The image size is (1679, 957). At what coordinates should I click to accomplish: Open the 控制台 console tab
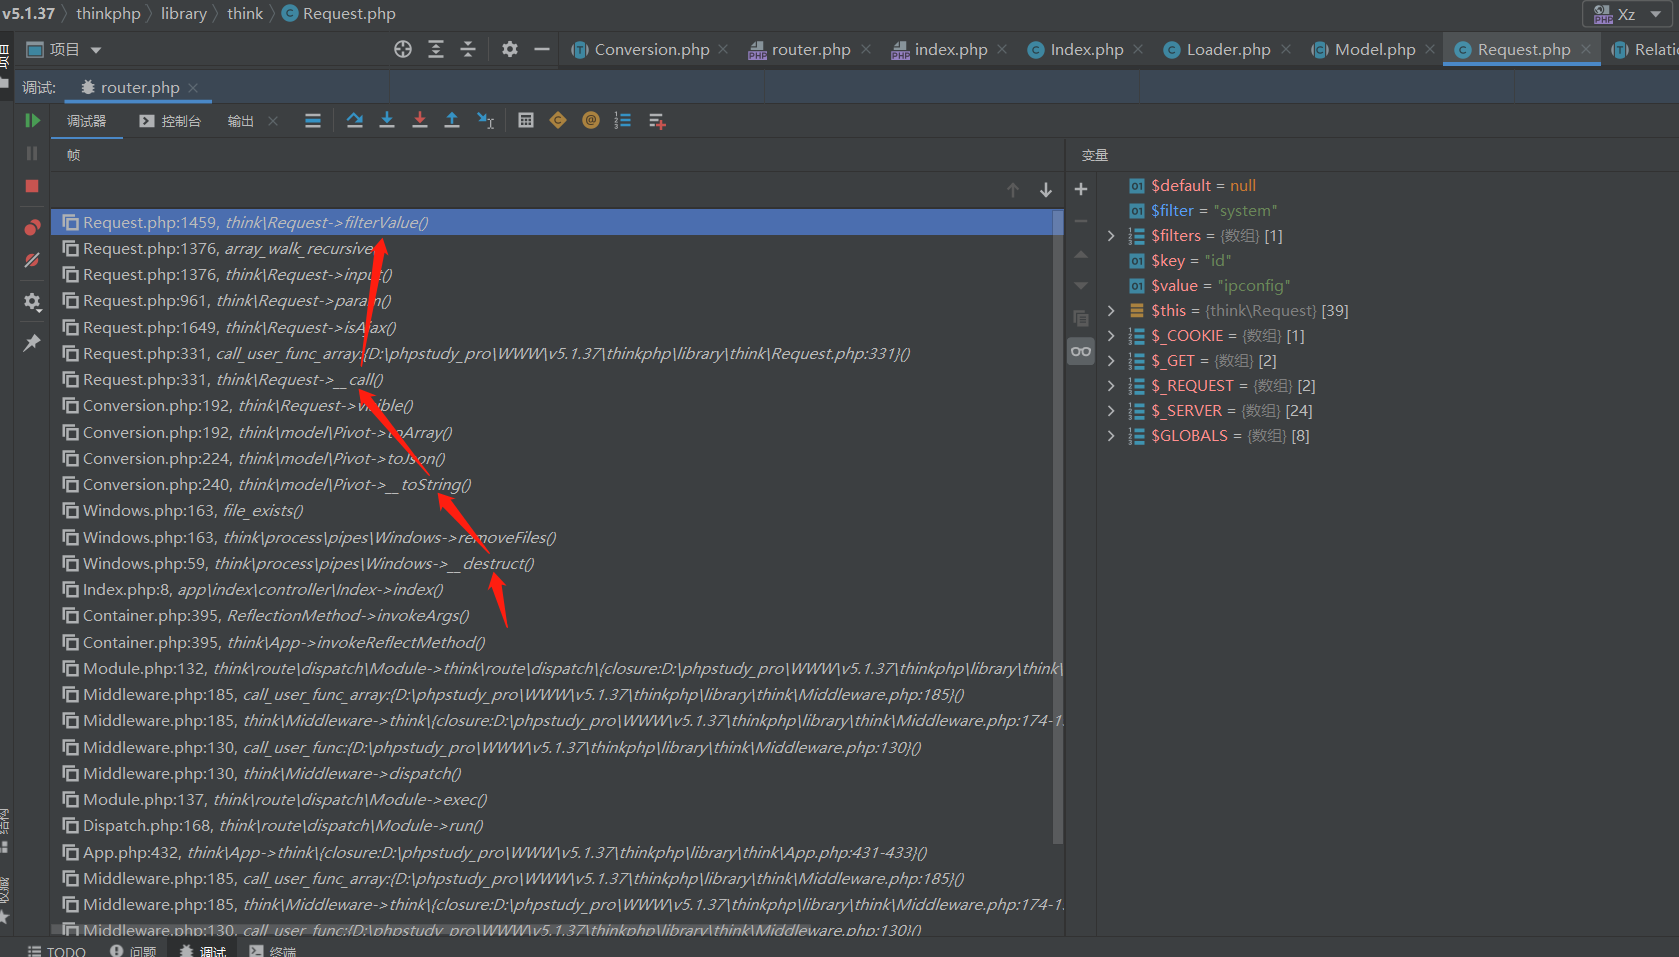coord(170,121)
